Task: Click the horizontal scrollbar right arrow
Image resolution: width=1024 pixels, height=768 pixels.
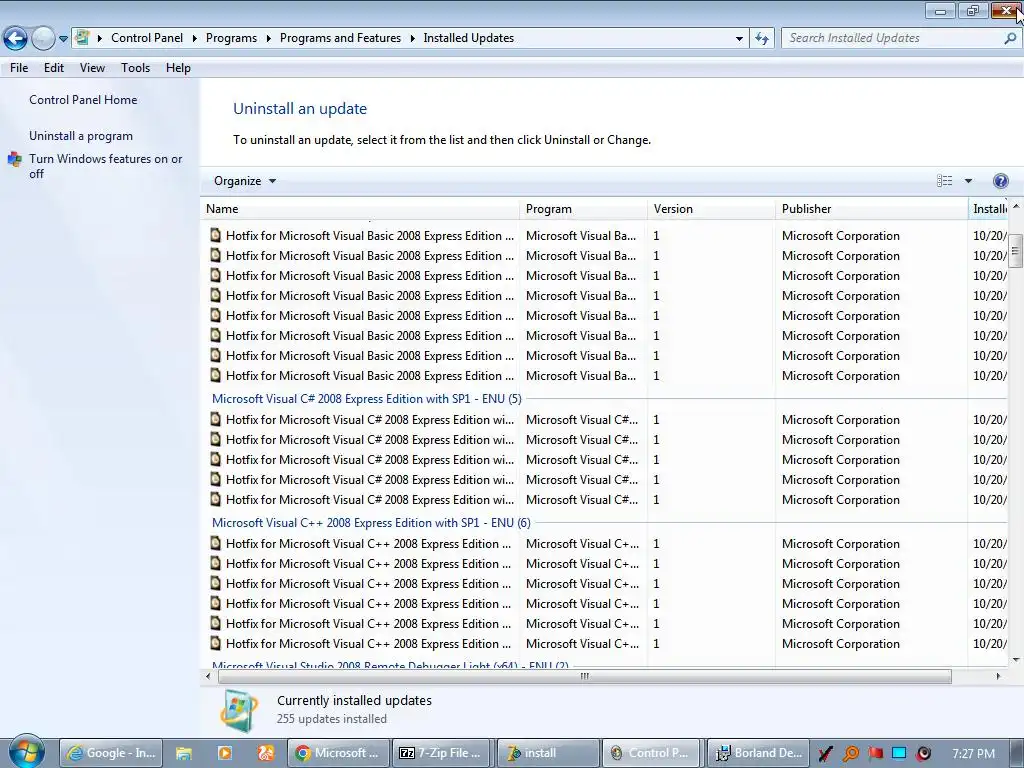Action: tap(998, 676)
